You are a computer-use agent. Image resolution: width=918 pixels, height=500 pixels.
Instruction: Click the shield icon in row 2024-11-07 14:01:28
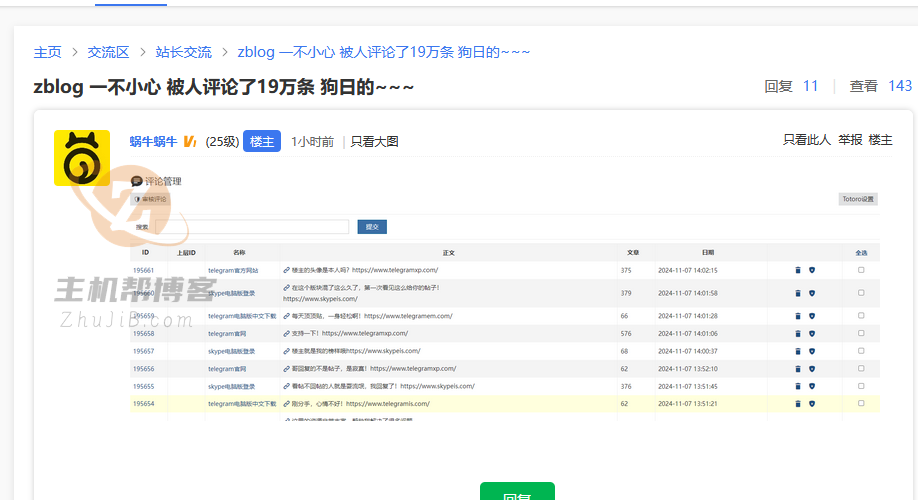pyautogui.click(x=811, y=316)
